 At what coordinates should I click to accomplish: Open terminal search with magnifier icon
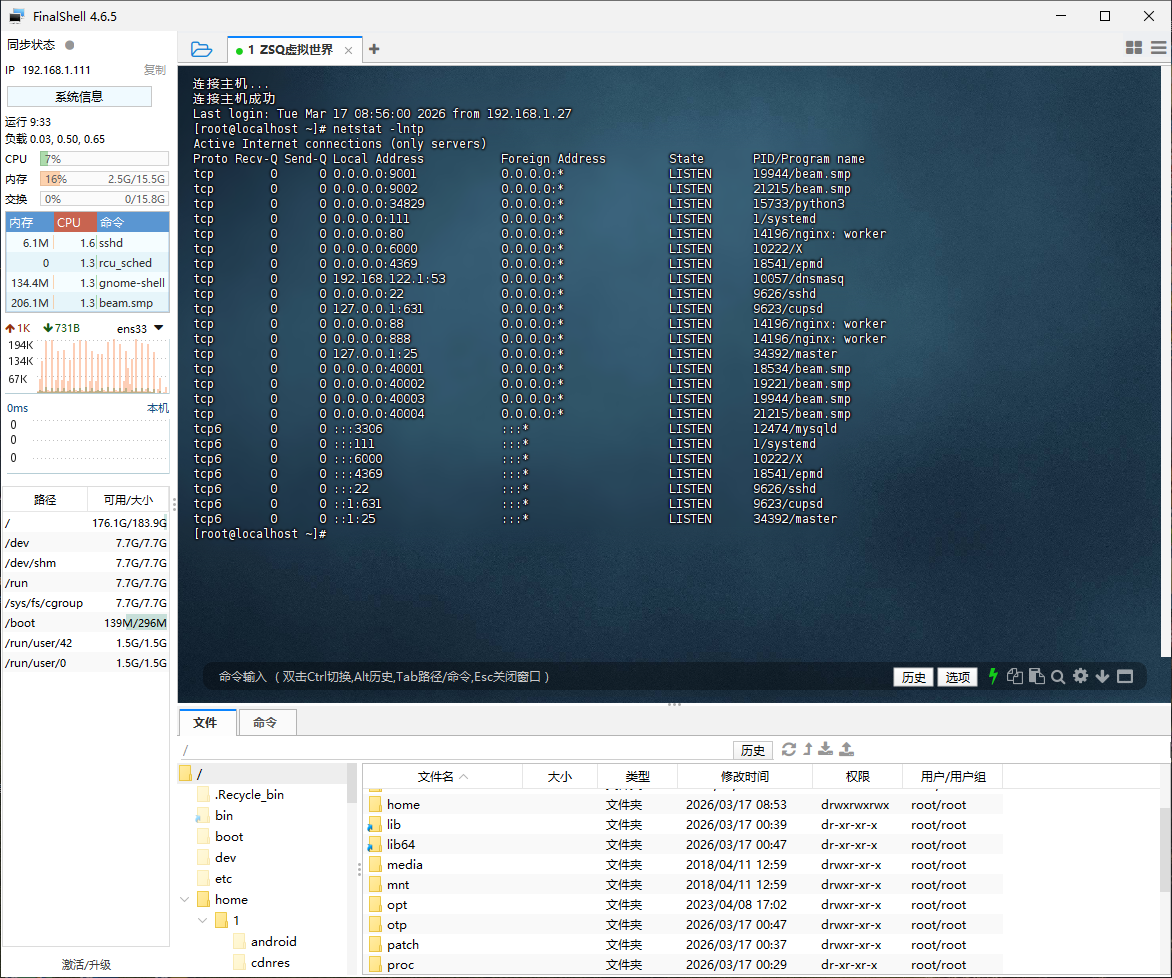click(1057, 676)
